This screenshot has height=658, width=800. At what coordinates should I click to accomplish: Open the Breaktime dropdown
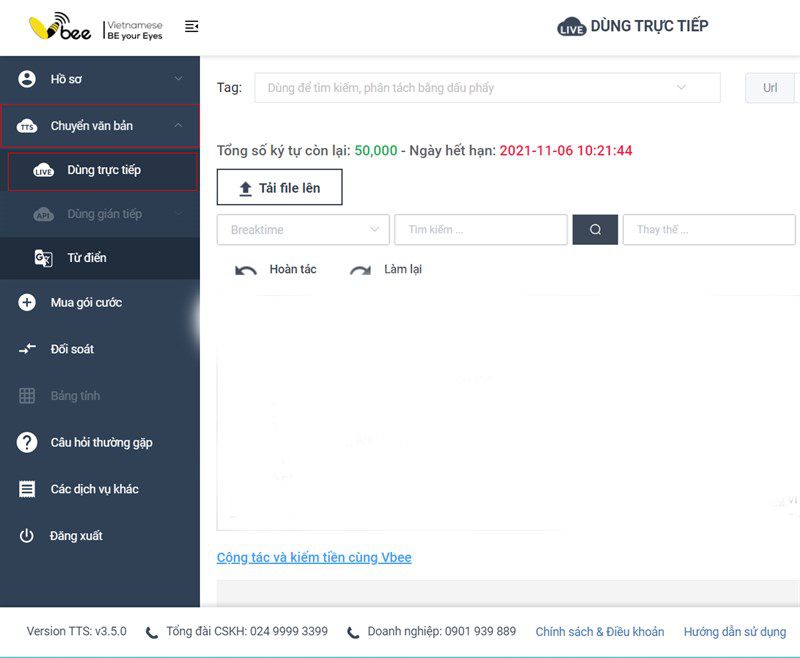tap(303, 230)
